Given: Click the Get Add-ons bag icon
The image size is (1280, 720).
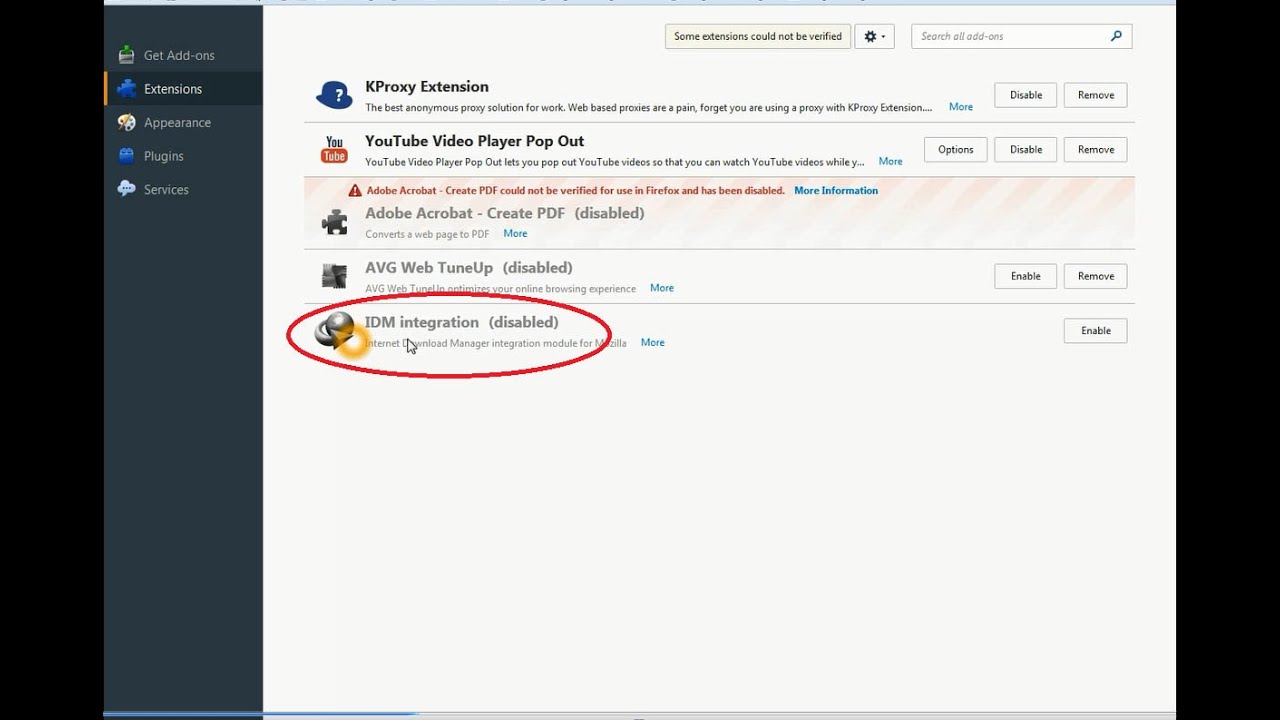Looking at the screenshot, I should click(126, 55).
